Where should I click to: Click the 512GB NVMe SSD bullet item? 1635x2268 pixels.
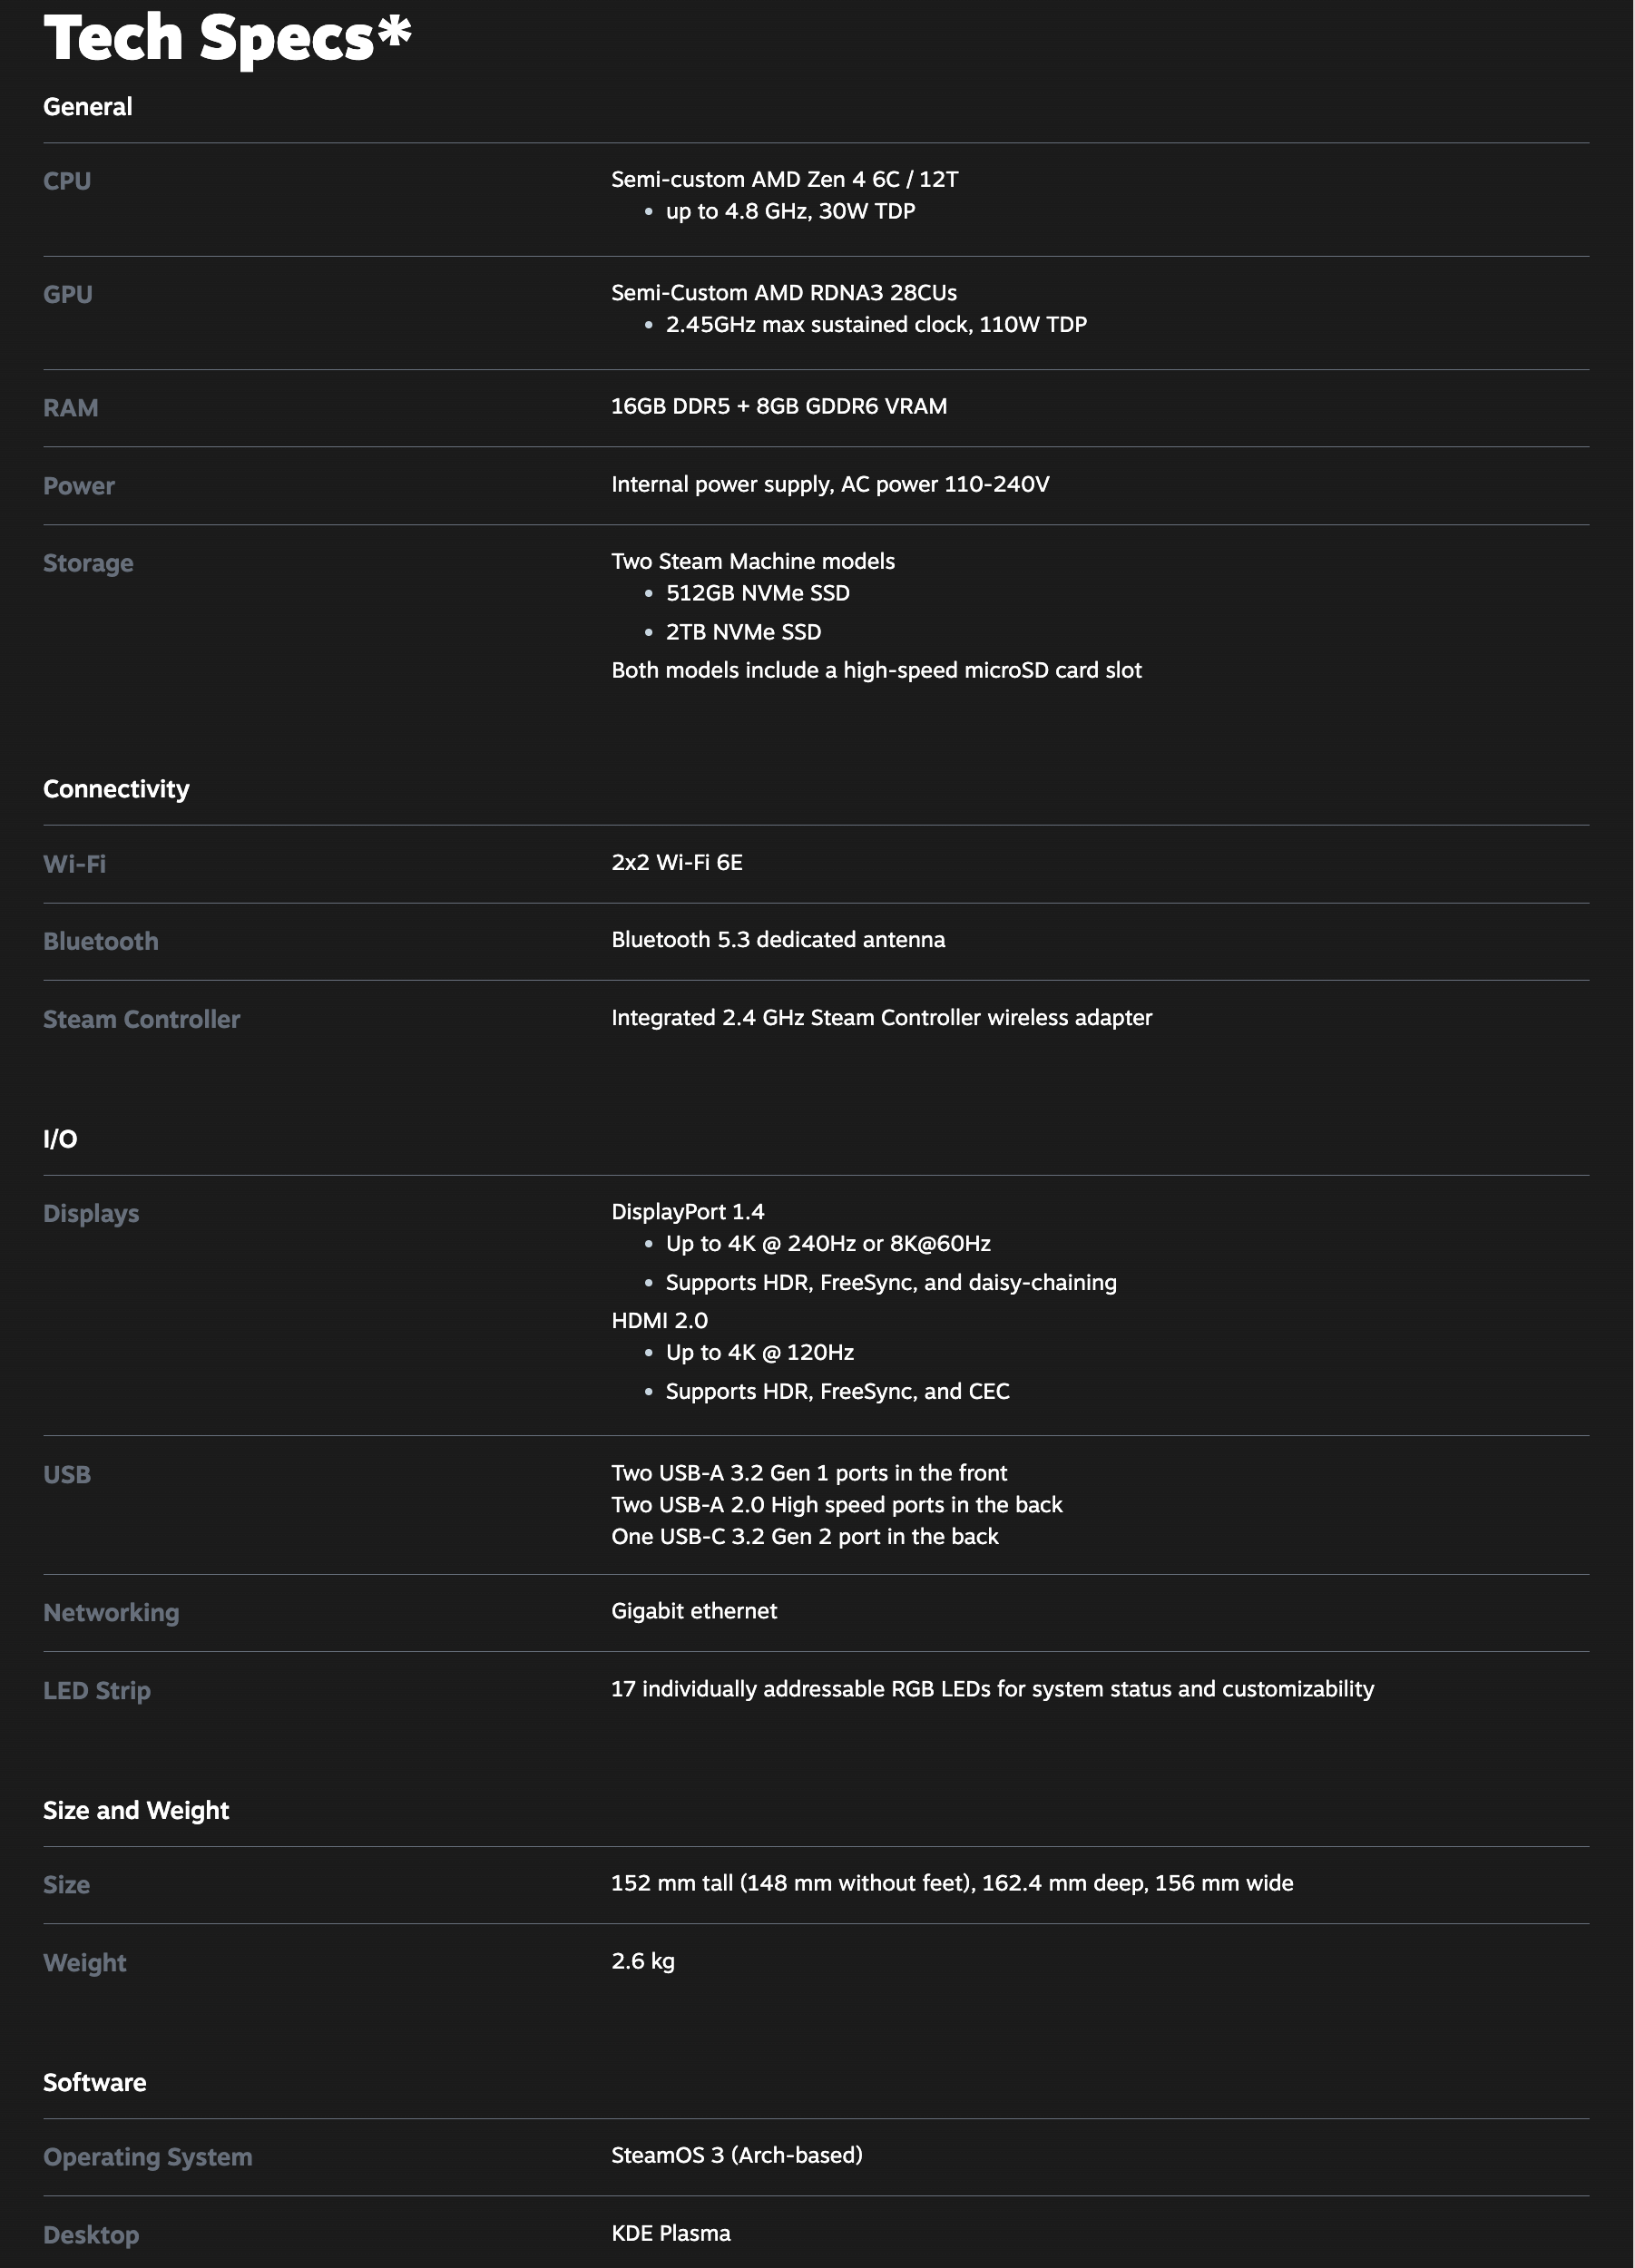click(757, 593)
